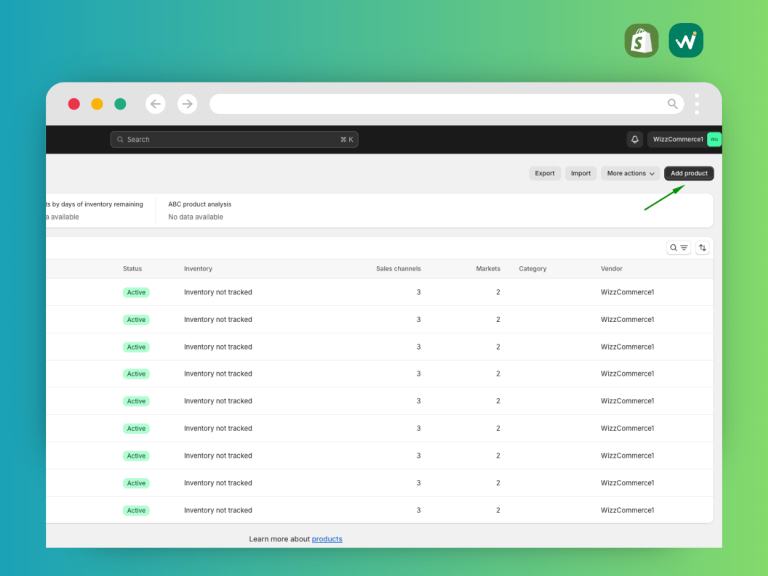Click the Export button
Image resolution: width=768 pixels, height=576 pixels.
545,173
